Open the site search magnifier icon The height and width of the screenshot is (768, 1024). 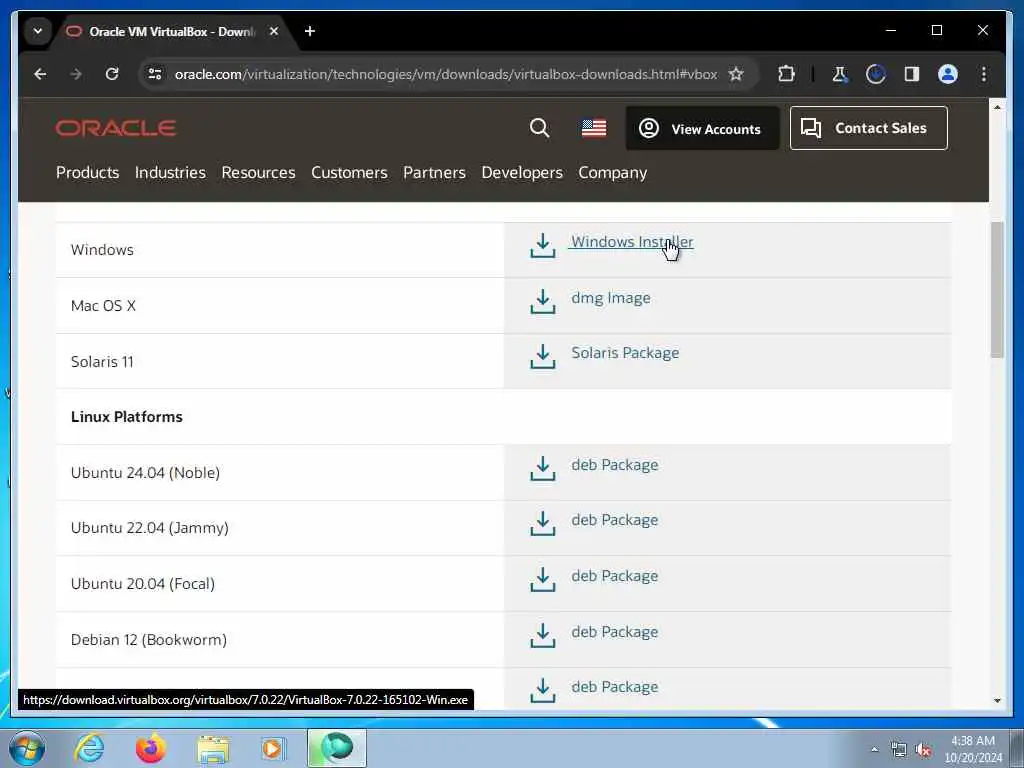539,128
